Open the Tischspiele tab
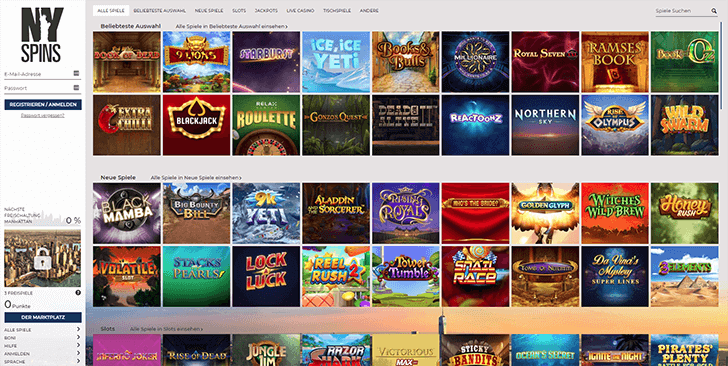Viewport: 728px width, 366px height. tap(337, 11)
